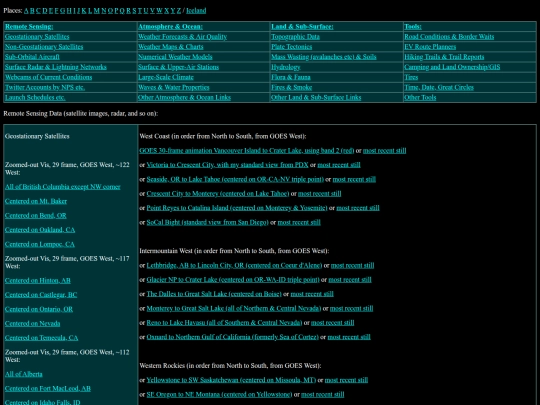This screenshot has width=540, height=405.
Task: Open Centered on Bend, OR view
Action: pos(35,216)
